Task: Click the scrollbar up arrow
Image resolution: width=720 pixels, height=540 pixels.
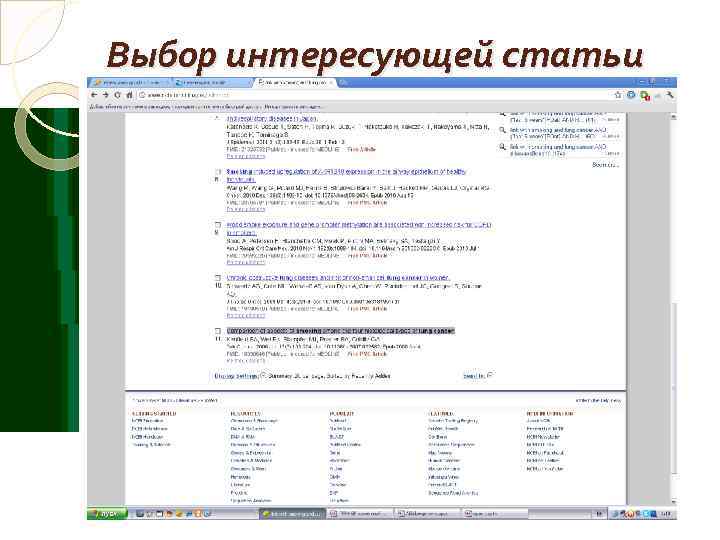Action: tap(674, 117)
